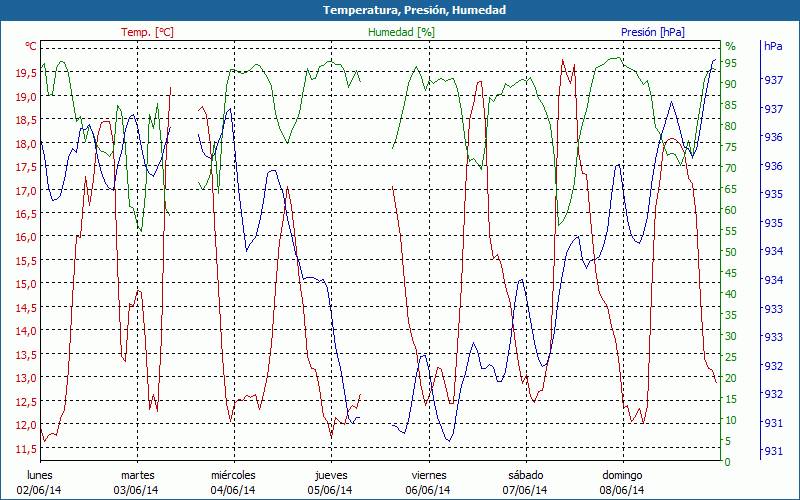Select the blue Presión [hPa] legend label

point(656,32)
